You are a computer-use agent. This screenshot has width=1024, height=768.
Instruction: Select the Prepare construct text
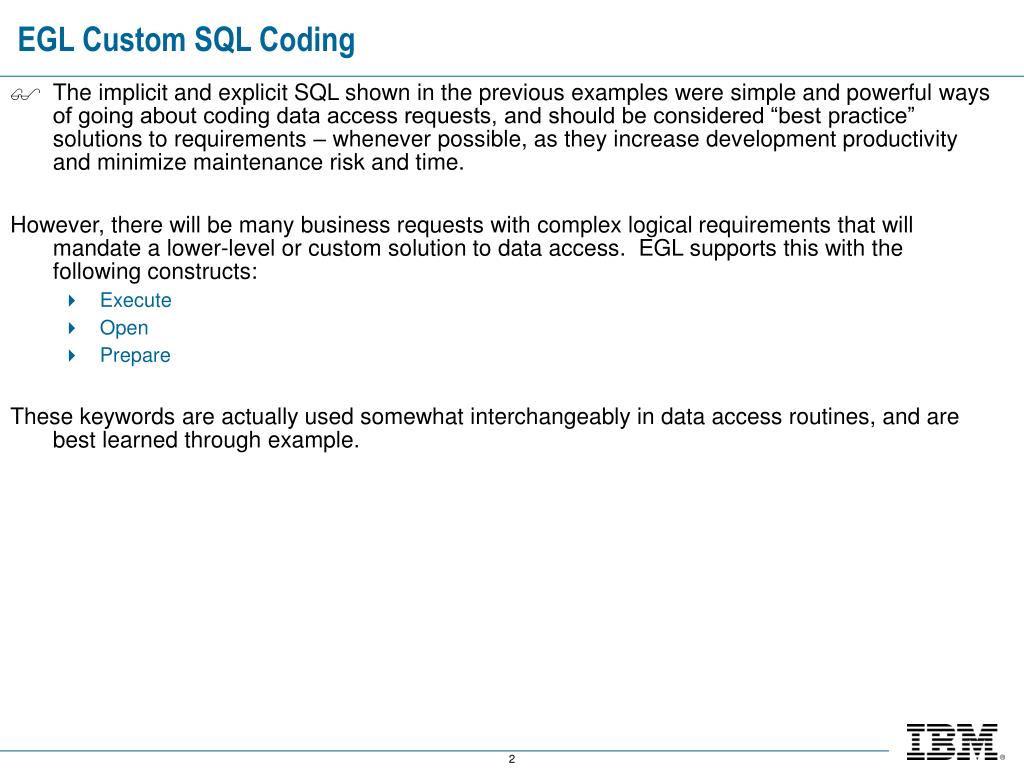click(x=135, y=355)
